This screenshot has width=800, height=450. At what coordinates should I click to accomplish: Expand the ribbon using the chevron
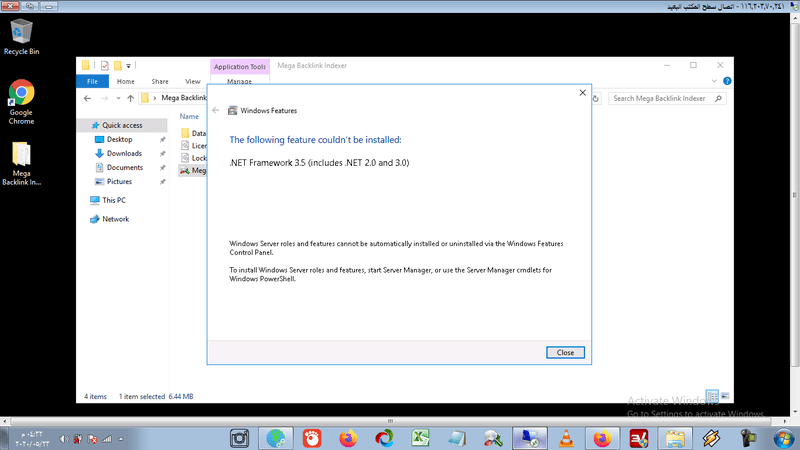pyautogui.click(x=714, y=81)
